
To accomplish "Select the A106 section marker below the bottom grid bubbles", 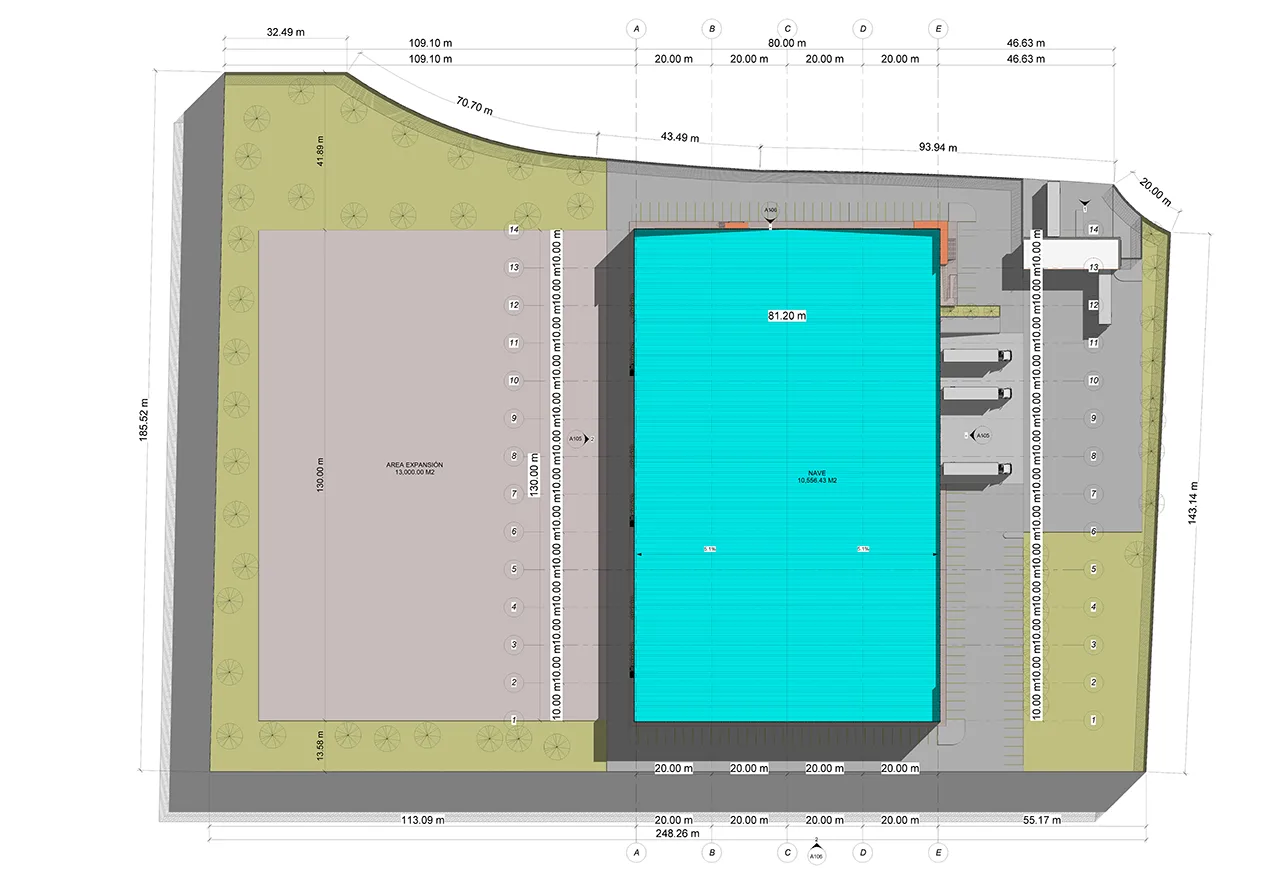I will tap(816, 853).
